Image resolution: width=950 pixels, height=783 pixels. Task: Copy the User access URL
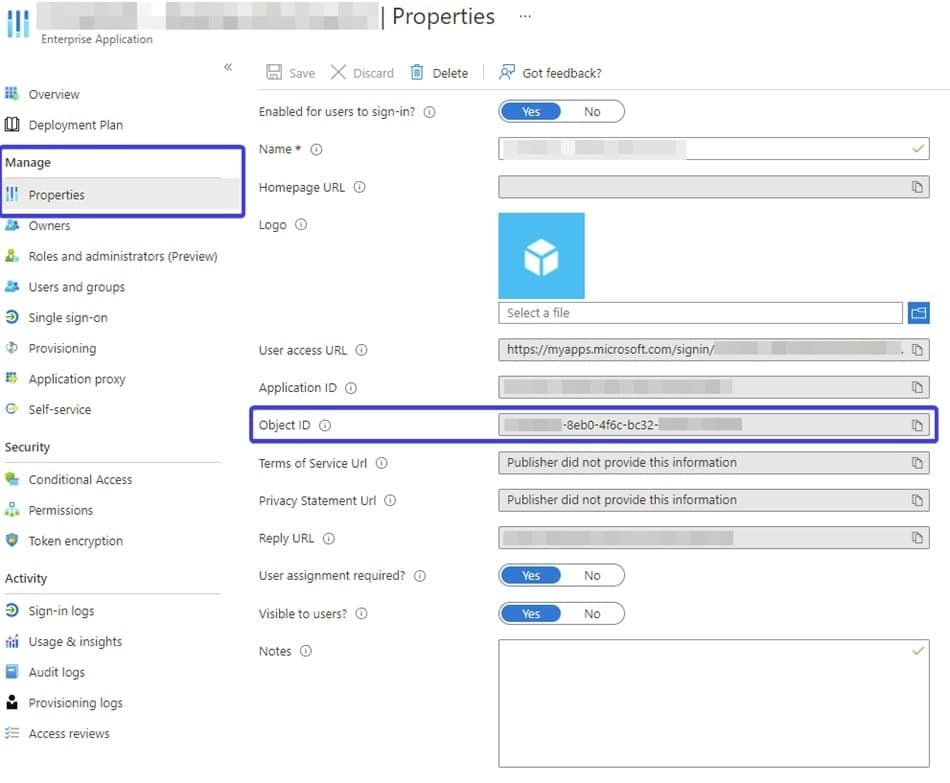pos(917,350)
